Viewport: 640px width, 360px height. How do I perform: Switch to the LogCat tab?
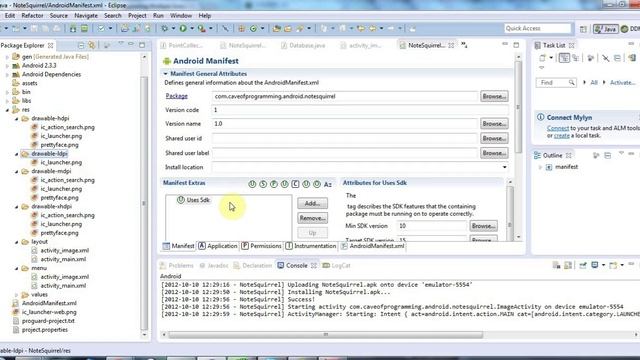pyautogui.click(x=337, y=266)
